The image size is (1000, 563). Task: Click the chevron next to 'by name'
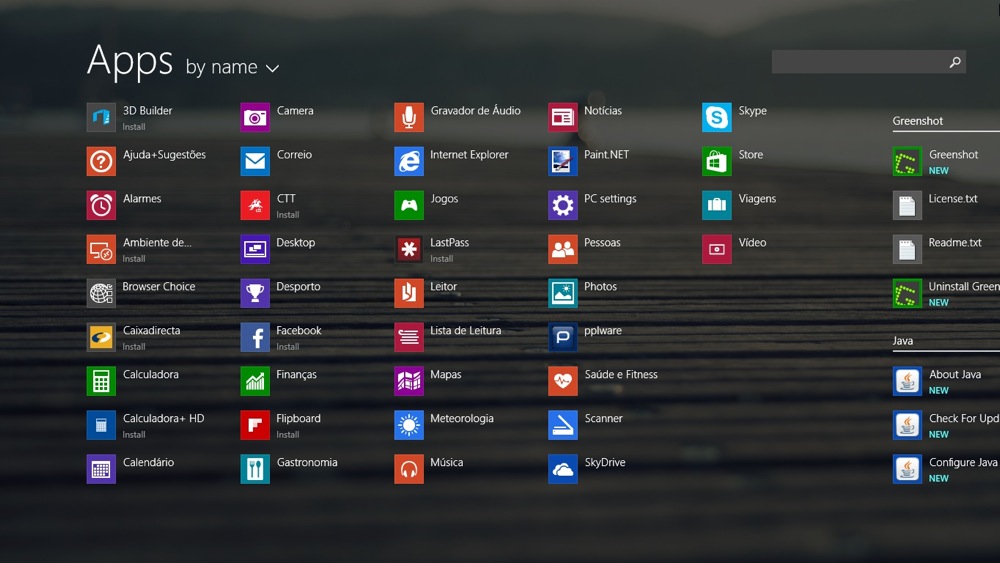point(272,68)
